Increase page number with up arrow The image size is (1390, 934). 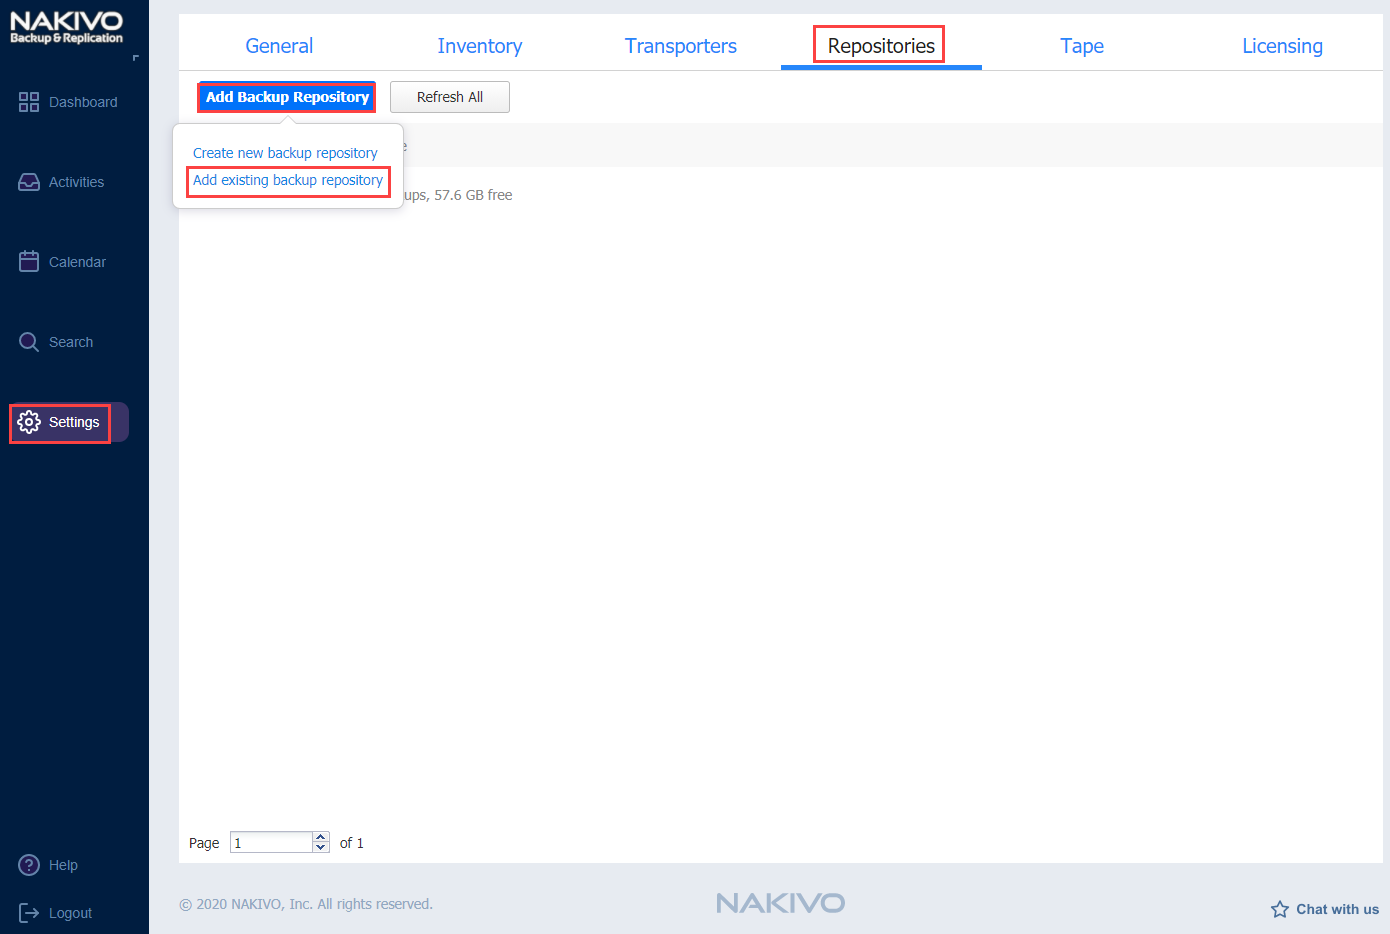tap(321, 837)
